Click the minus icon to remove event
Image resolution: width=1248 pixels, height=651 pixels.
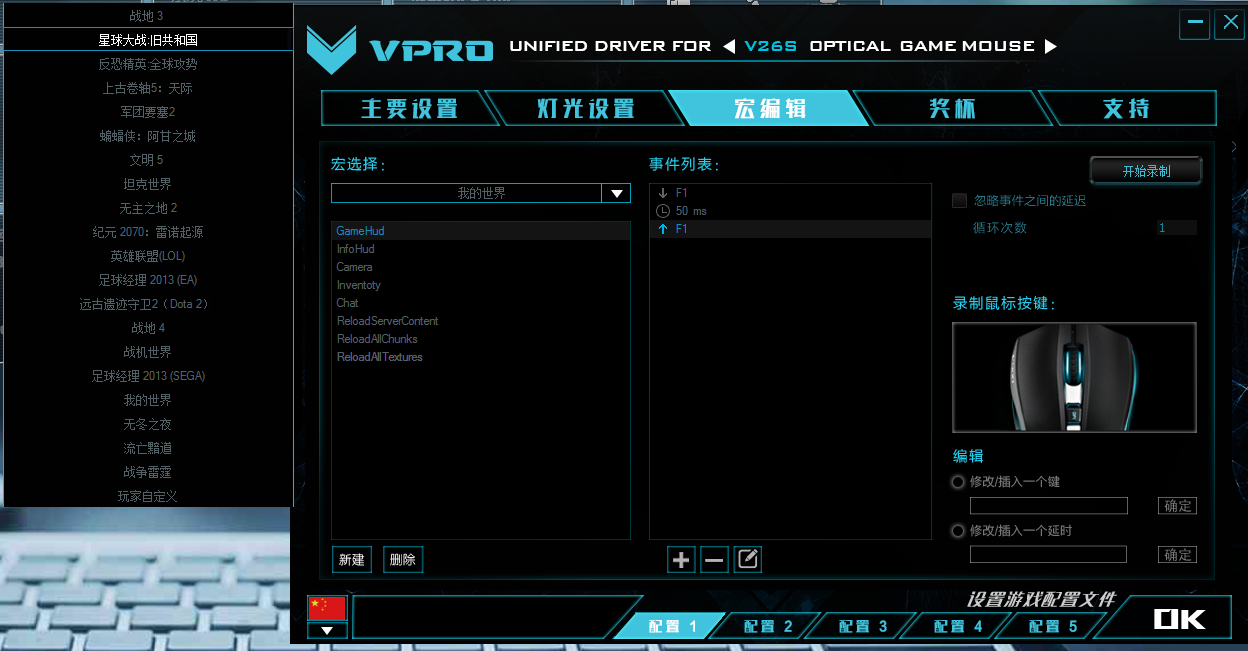pos(714,560)
